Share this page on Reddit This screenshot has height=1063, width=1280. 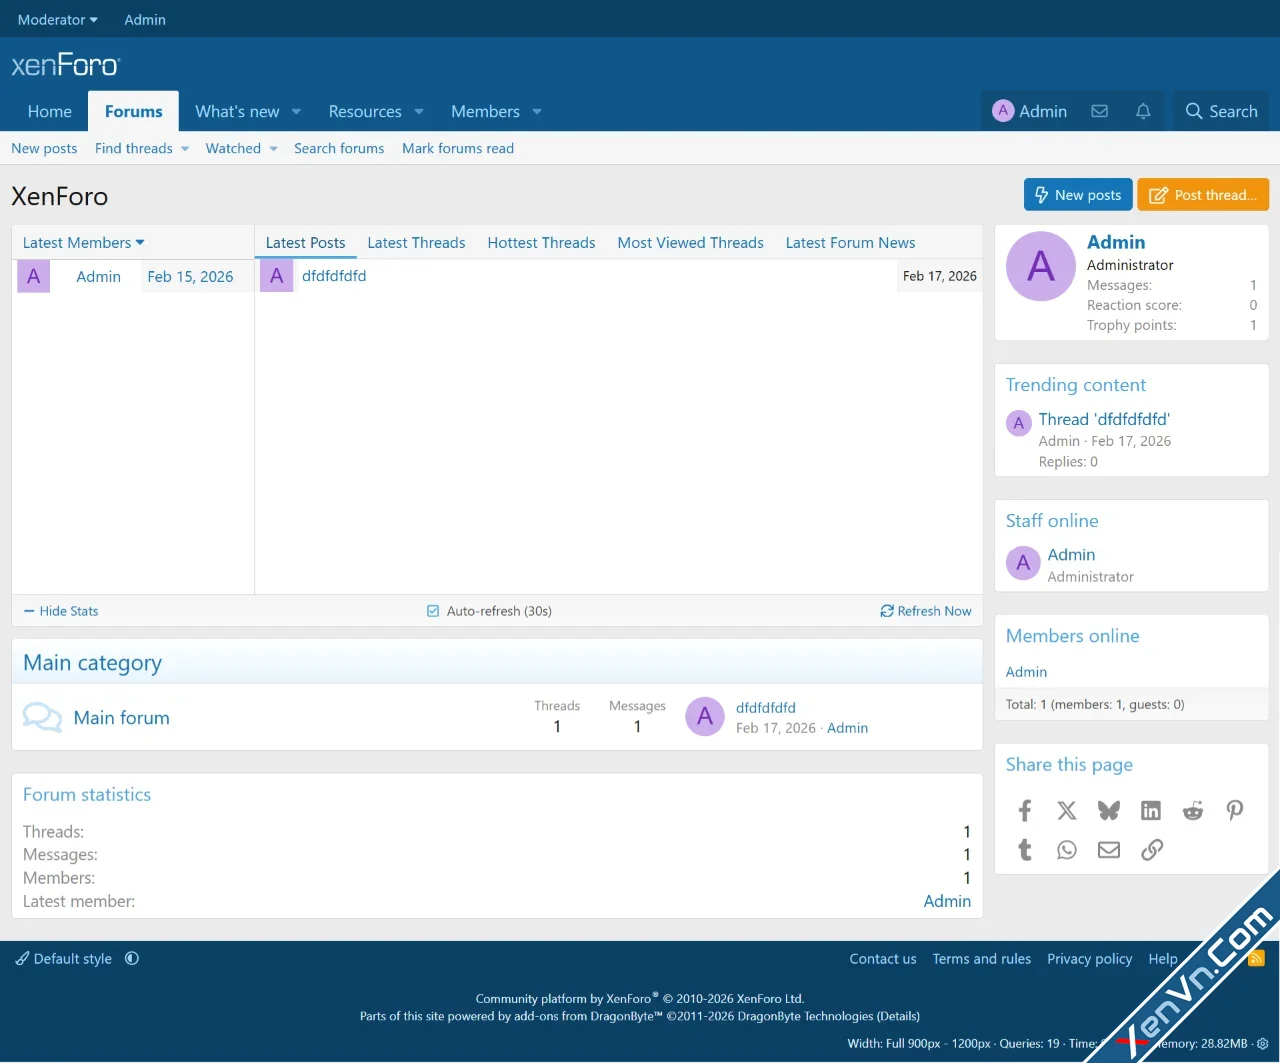coord(1192,810)
